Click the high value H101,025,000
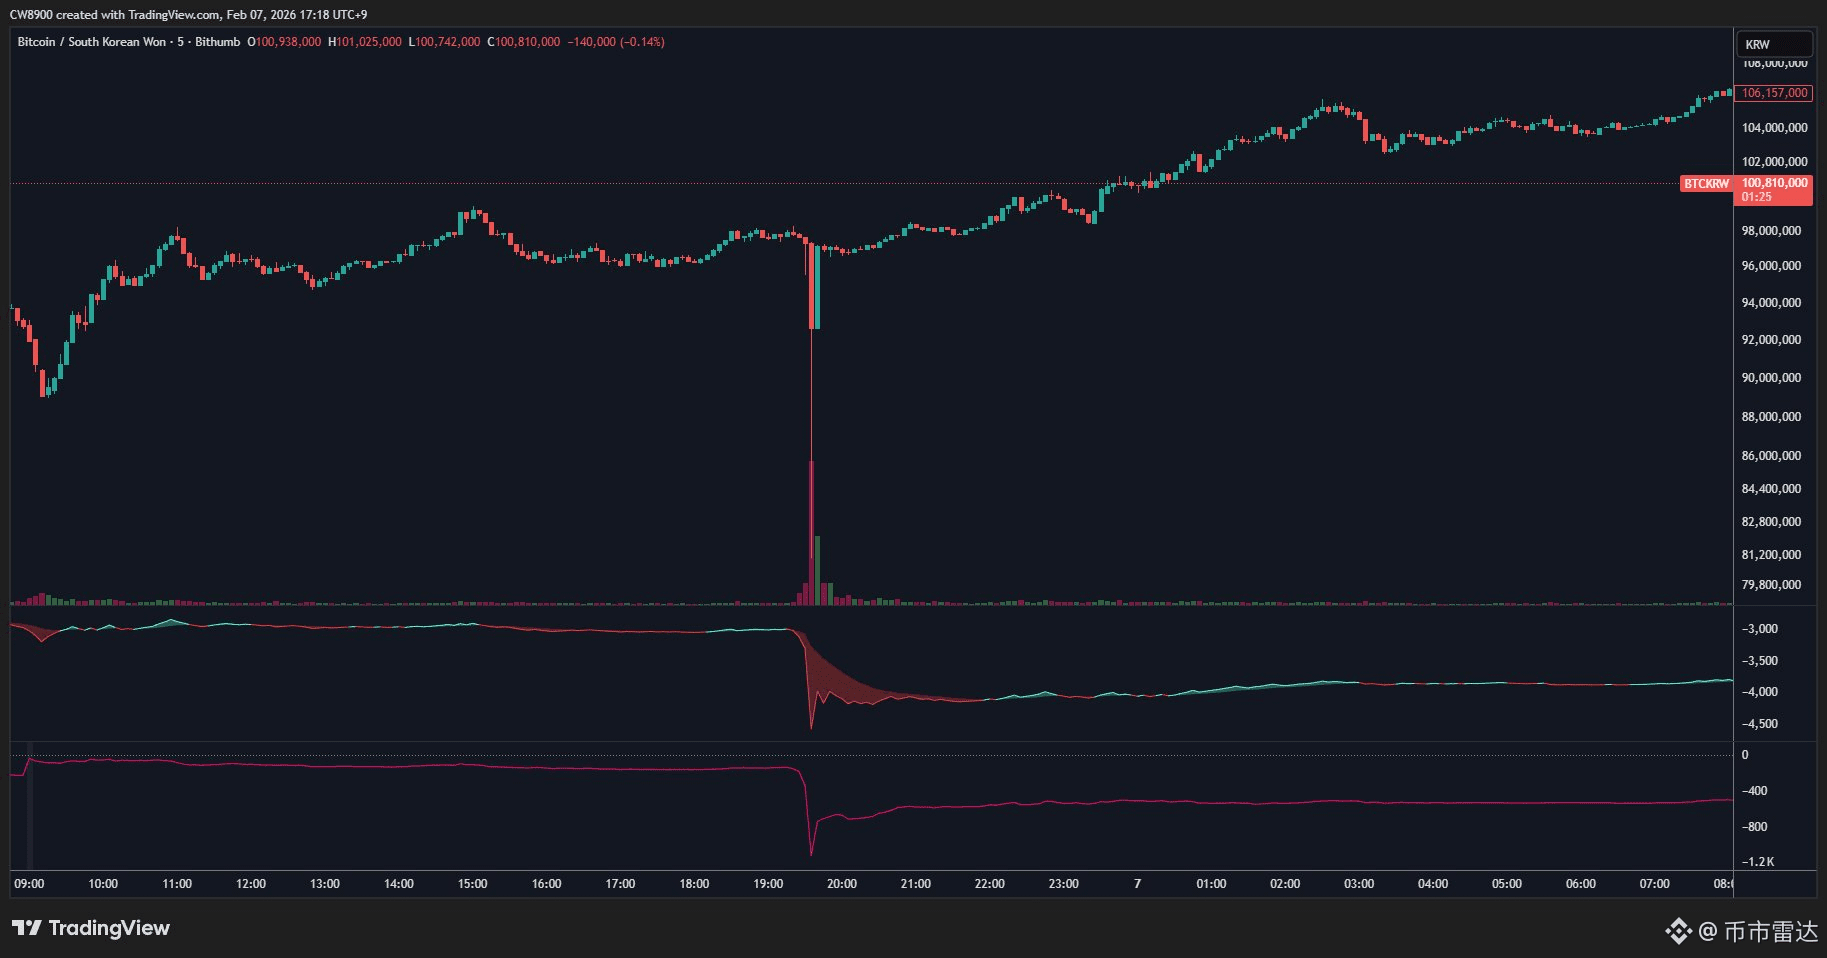This screenshot has height=958, width=1827. pos(365,42)
